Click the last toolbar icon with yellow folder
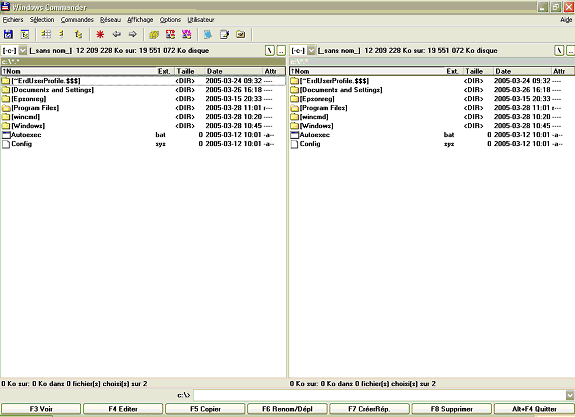Image resolution: width=575 pixels, height=417 pixels. 241,34
